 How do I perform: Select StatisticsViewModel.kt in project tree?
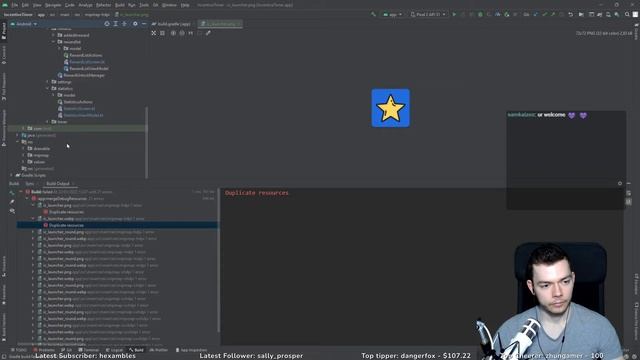(x=83, y=115)
